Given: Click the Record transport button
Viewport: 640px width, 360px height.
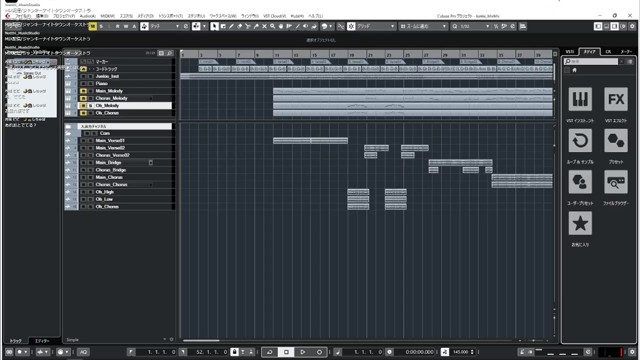Looking at the screenshot, I should pyautogui.click(x=319, y=352).
